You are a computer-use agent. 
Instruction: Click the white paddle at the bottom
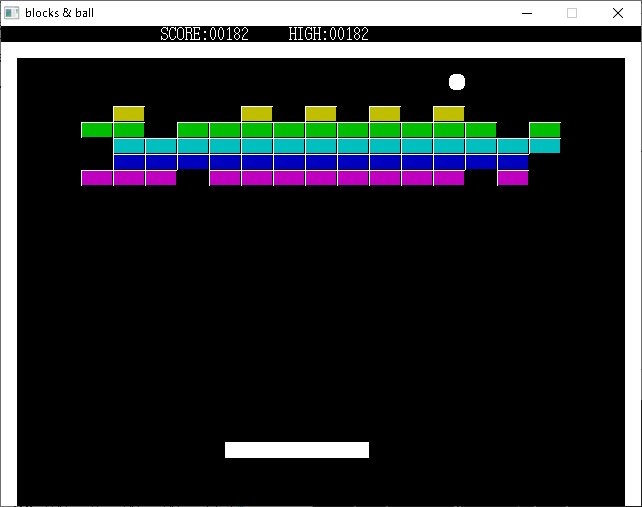[x=297, y=450]
